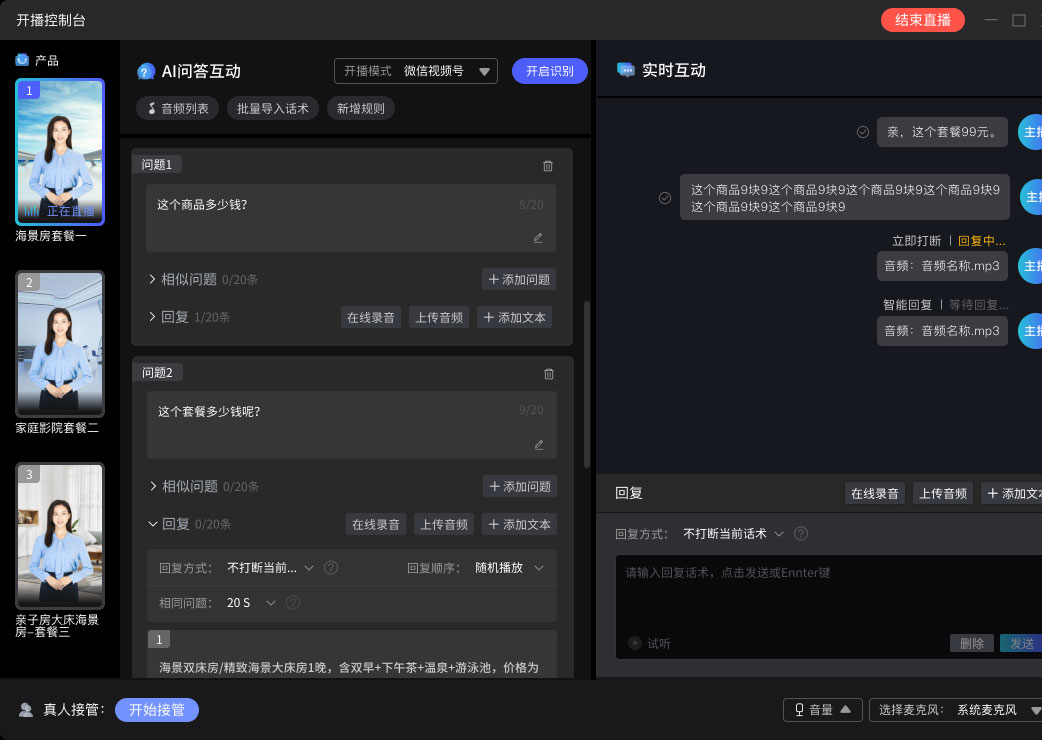Viewport: 1042px width, 740px height.
Task: Click 开始接管 button
Action: click(157, 710)
